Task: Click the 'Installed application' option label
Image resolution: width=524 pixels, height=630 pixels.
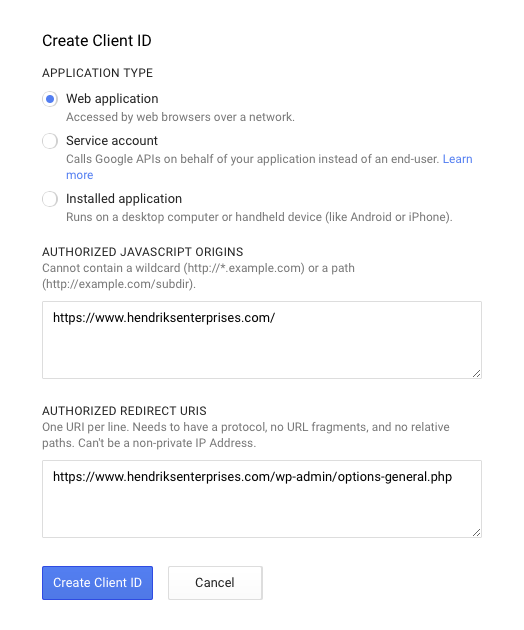Action: point(124,199)
